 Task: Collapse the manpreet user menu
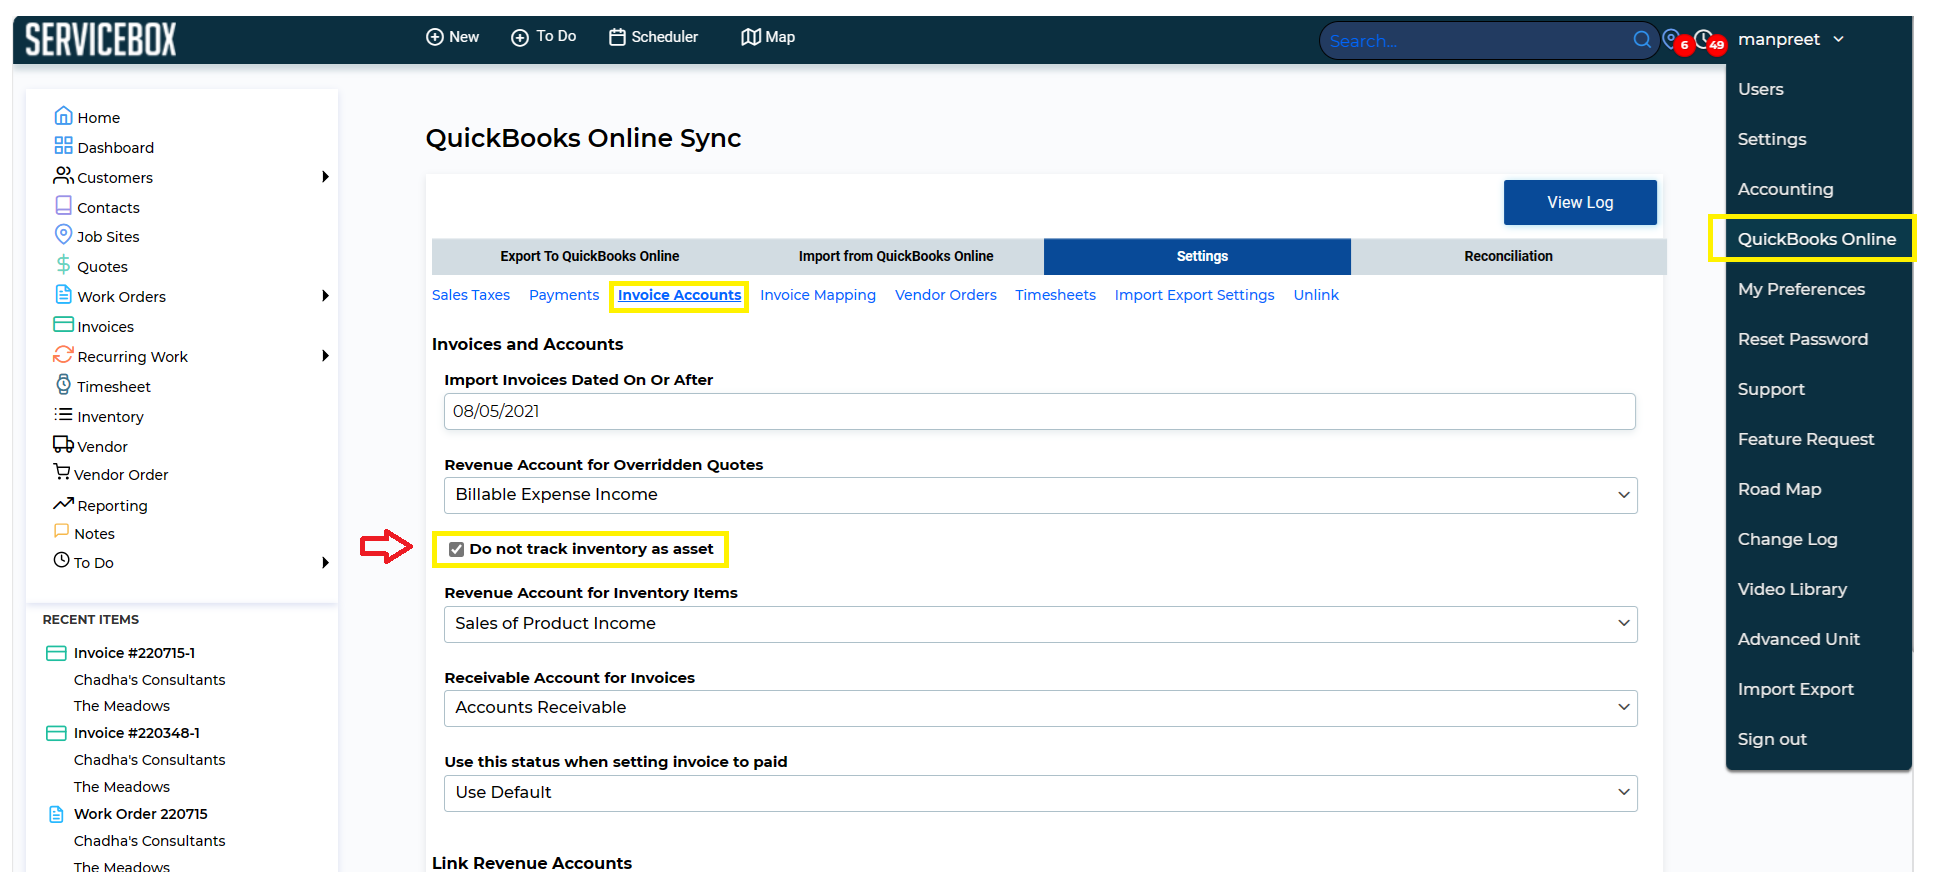tap(1790, 39)
